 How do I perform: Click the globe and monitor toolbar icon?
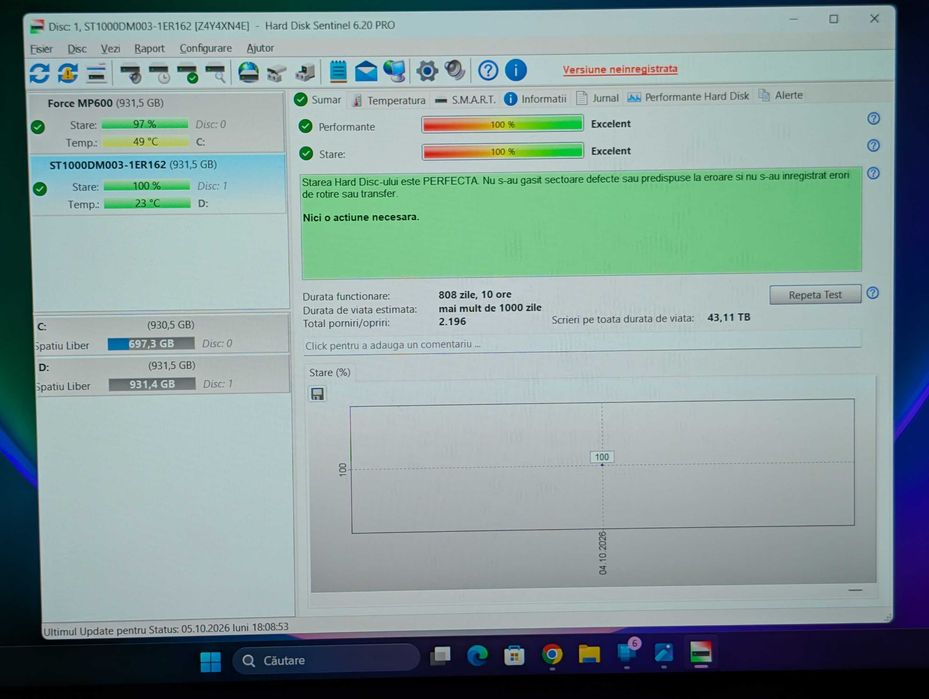click(395, 71)
